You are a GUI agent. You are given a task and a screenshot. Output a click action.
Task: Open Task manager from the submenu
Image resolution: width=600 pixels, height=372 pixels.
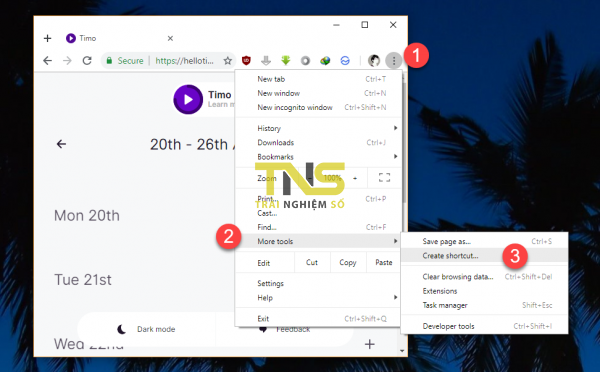[484, 305]
